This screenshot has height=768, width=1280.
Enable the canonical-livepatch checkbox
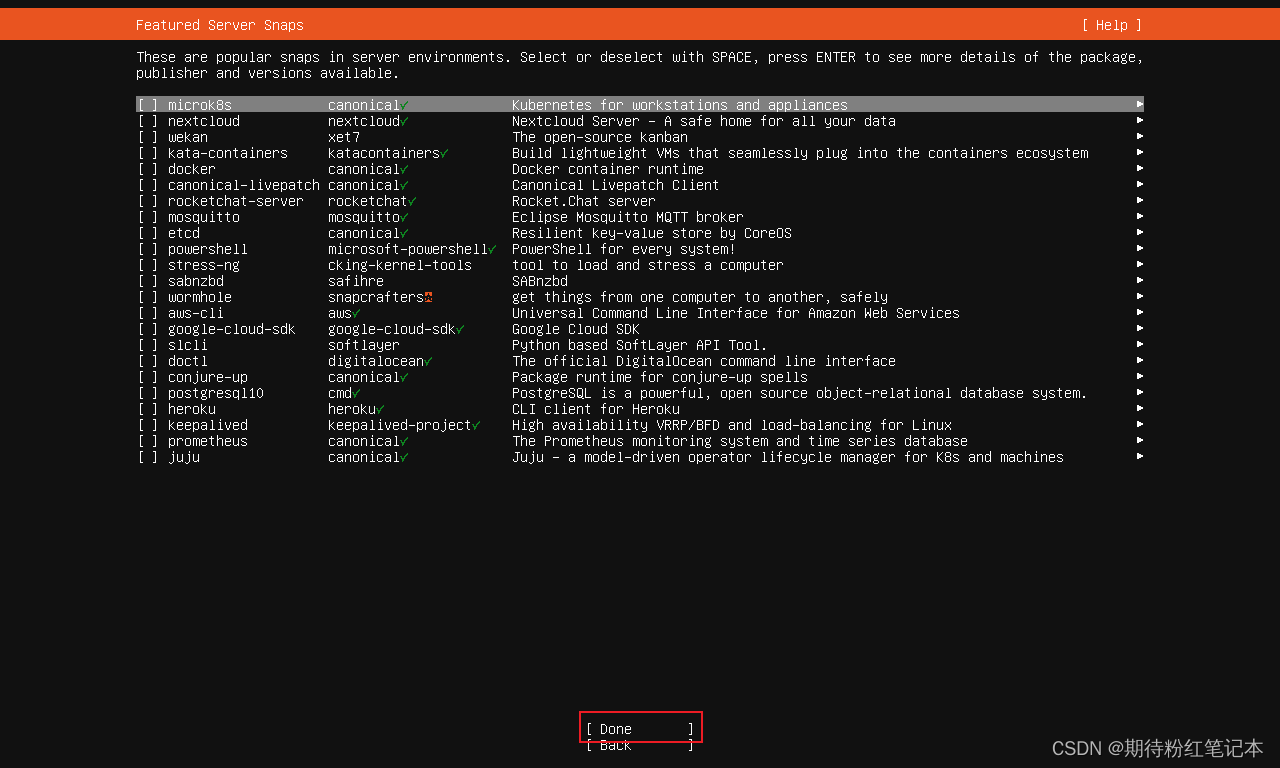click(x=148, y=185)
